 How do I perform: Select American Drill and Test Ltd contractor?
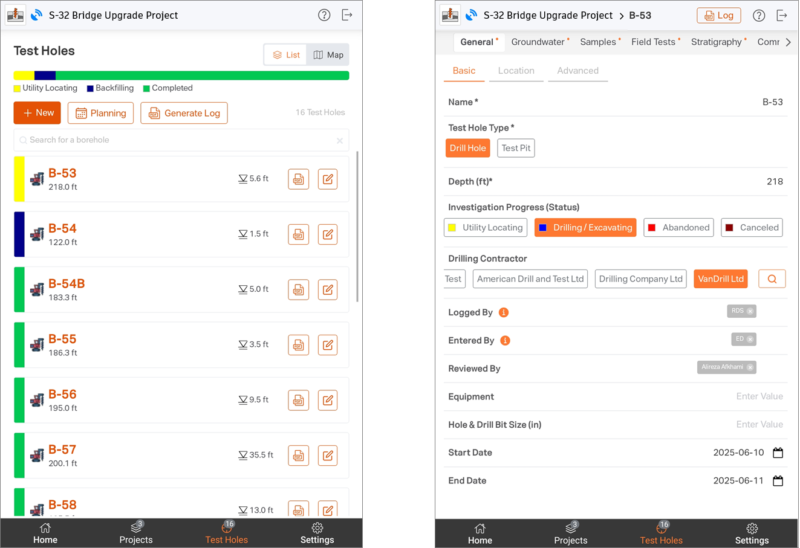point(530,279)
